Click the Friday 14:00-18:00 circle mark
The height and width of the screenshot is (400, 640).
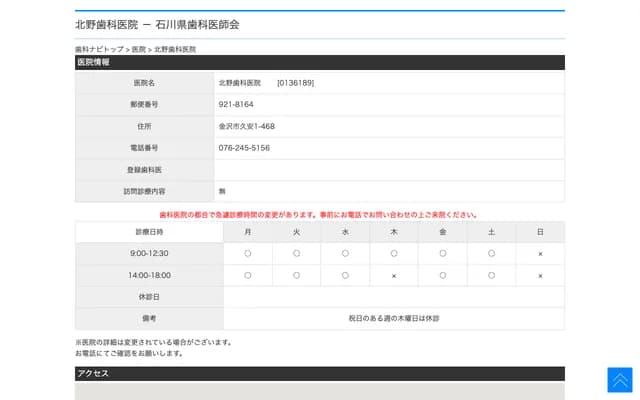[443, 275]
